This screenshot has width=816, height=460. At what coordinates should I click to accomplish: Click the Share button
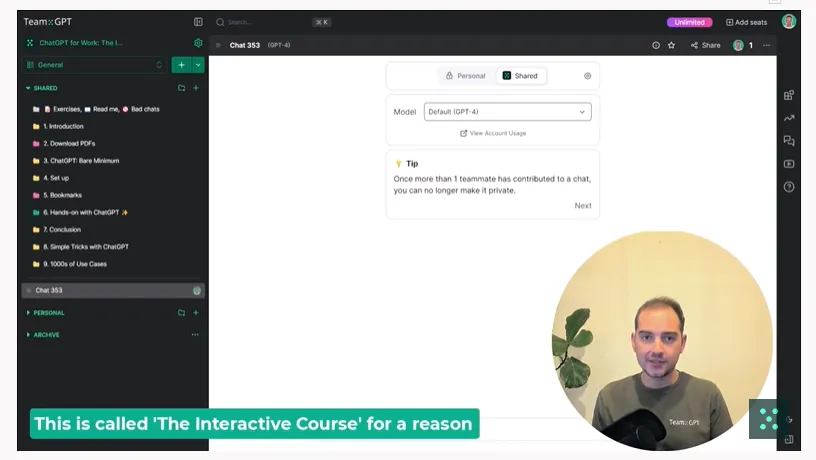coord(706,45)
